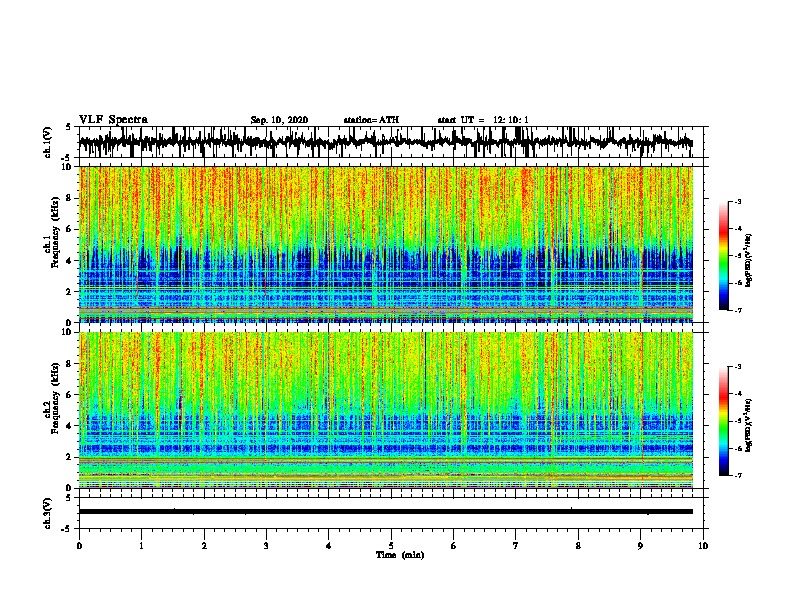The image size is (792, 612).
Task: Click time axis tick label '2'
Action: tap(204, 545)
